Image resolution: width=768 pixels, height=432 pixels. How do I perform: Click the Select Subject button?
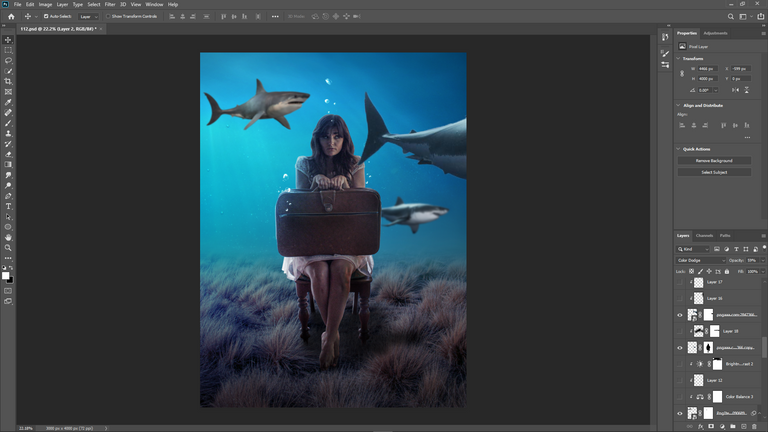pos(714,172)
